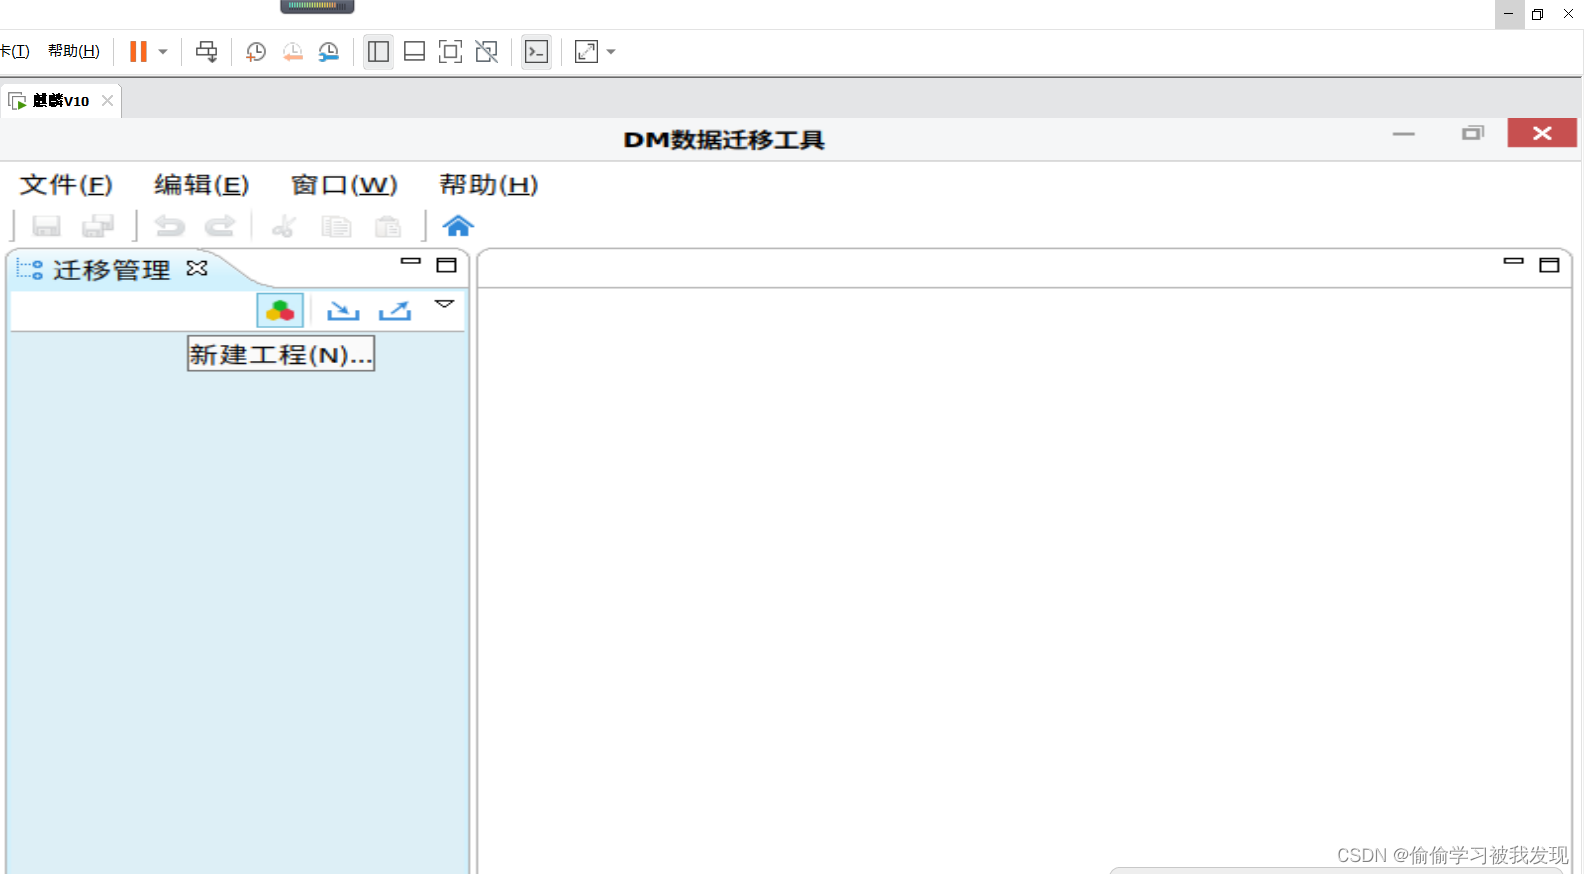The width and height of the screenshot is (1584, 874).
Task: Open the power options dropdown arrow
Action: [163, 52]
